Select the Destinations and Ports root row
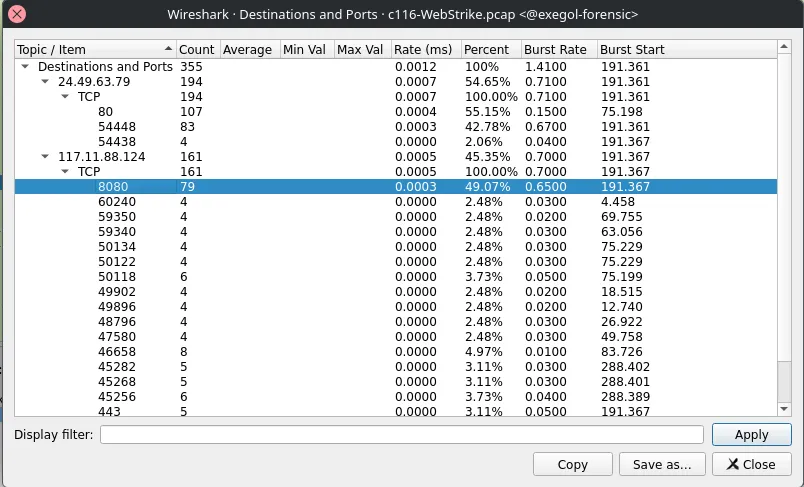 396,67
